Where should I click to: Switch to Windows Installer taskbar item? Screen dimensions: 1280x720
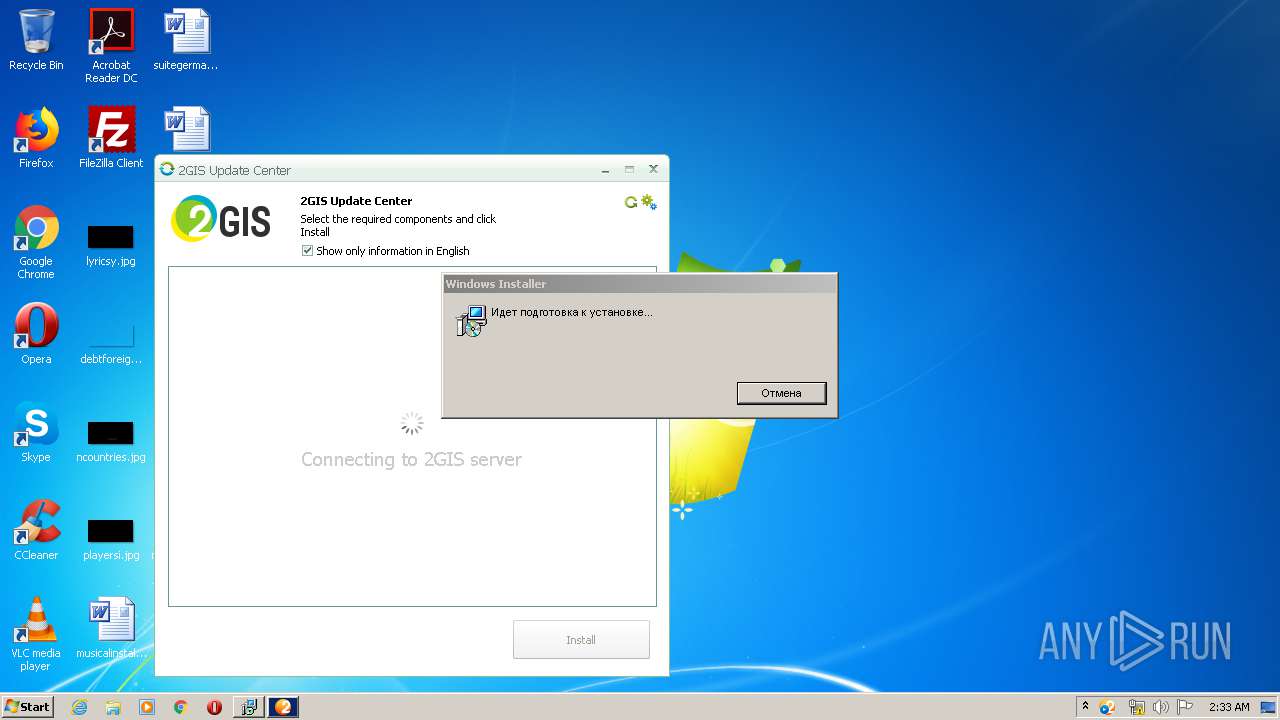coord(248,707)
